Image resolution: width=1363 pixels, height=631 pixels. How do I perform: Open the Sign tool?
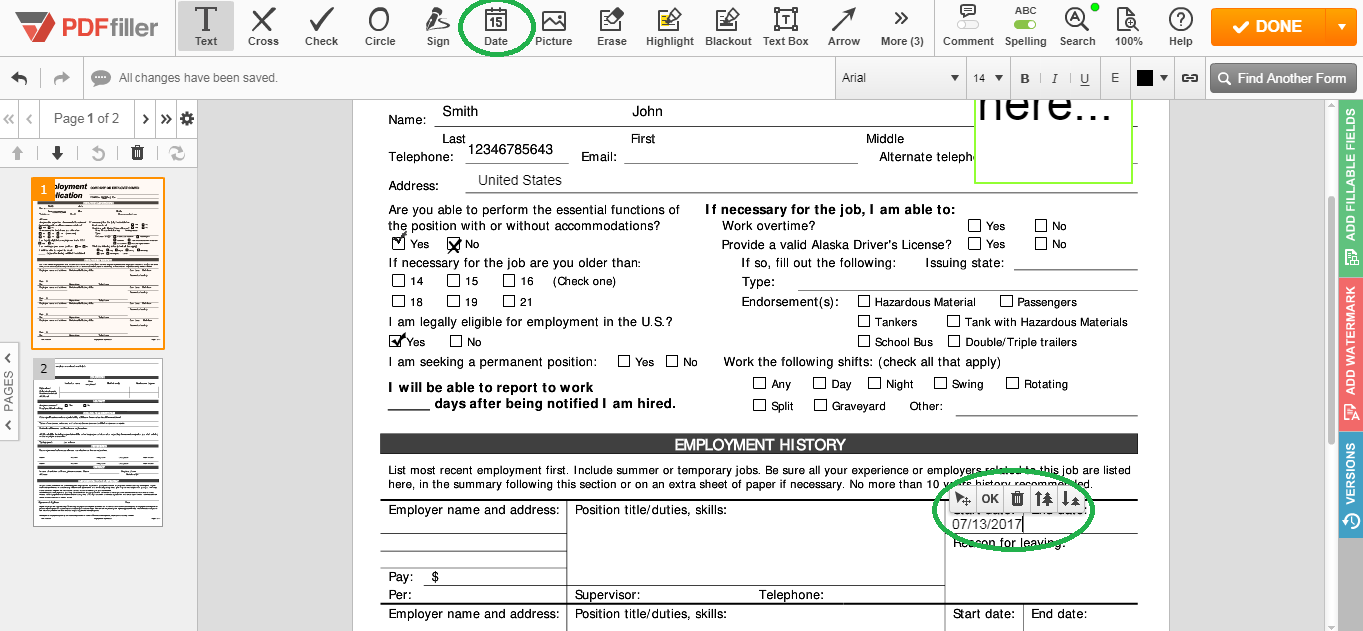(437, 26)
